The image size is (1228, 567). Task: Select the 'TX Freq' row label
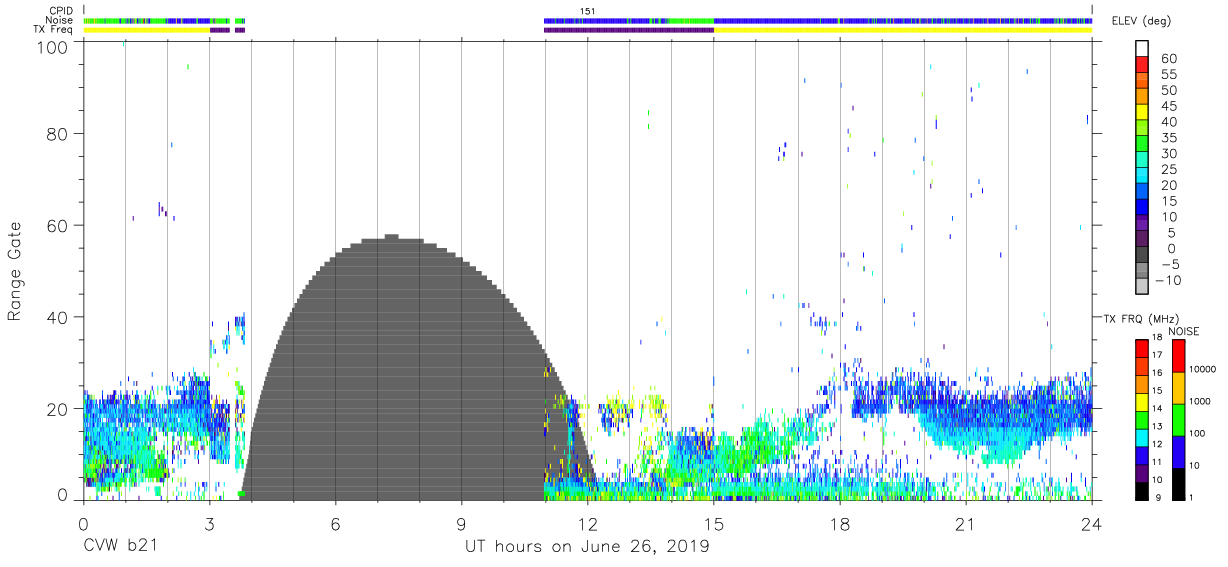pyautogui.click(x=53, y=30)
